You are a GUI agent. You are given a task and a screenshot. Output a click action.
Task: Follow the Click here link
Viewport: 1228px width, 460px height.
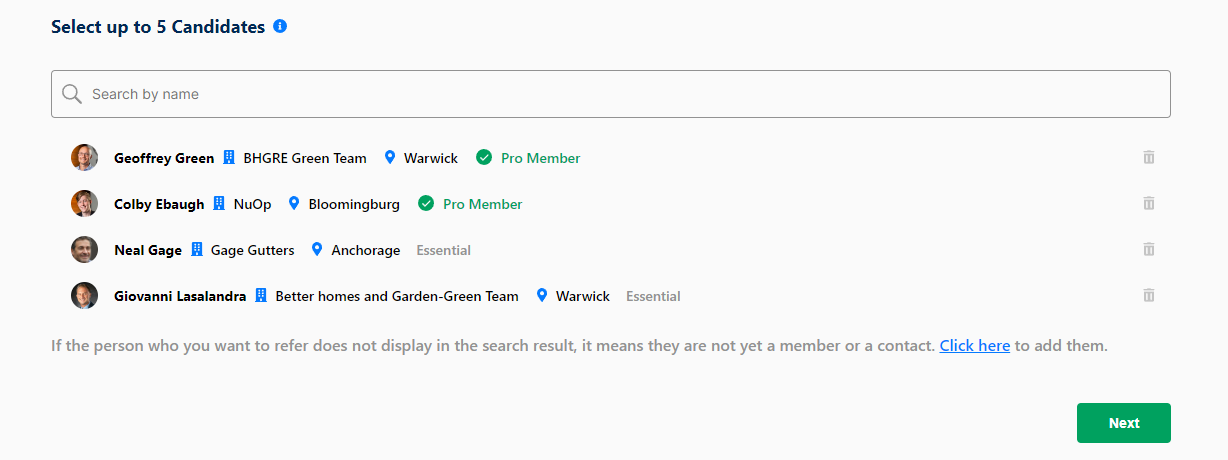974,346
